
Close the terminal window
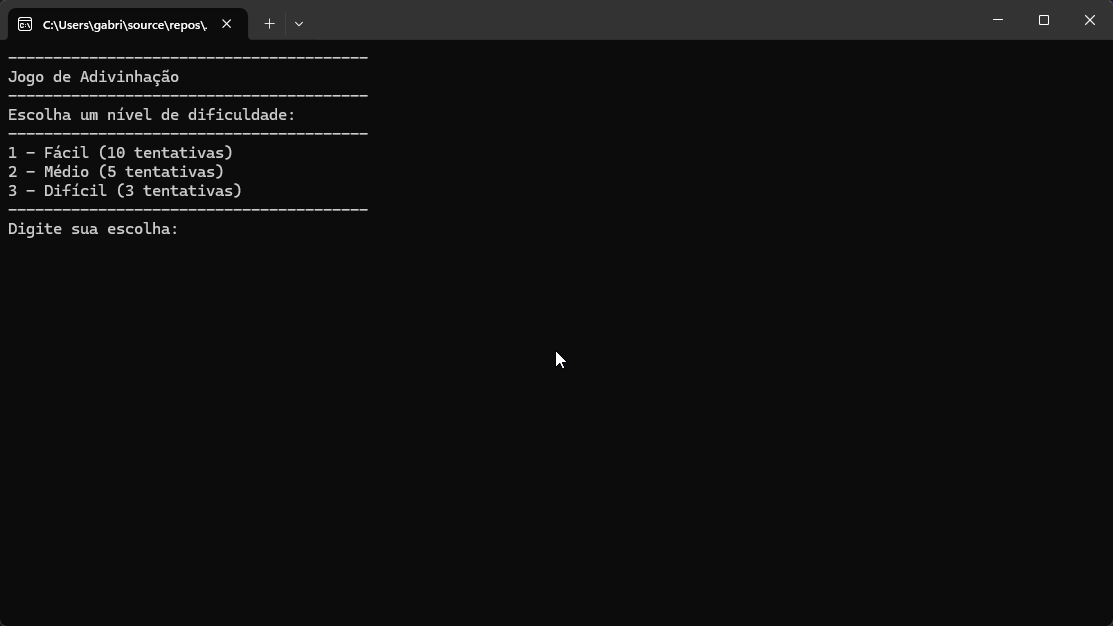[x=1090, y=20]
